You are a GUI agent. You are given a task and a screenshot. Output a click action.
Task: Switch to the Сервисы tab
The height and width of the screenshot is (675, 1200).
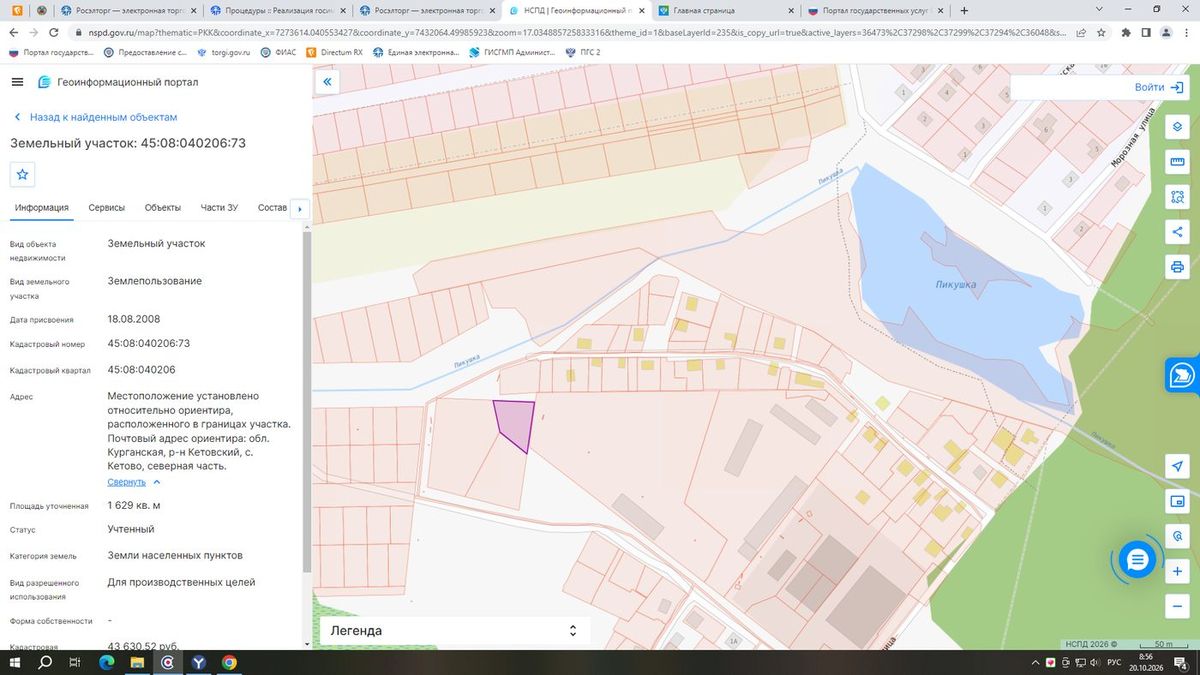107,208
